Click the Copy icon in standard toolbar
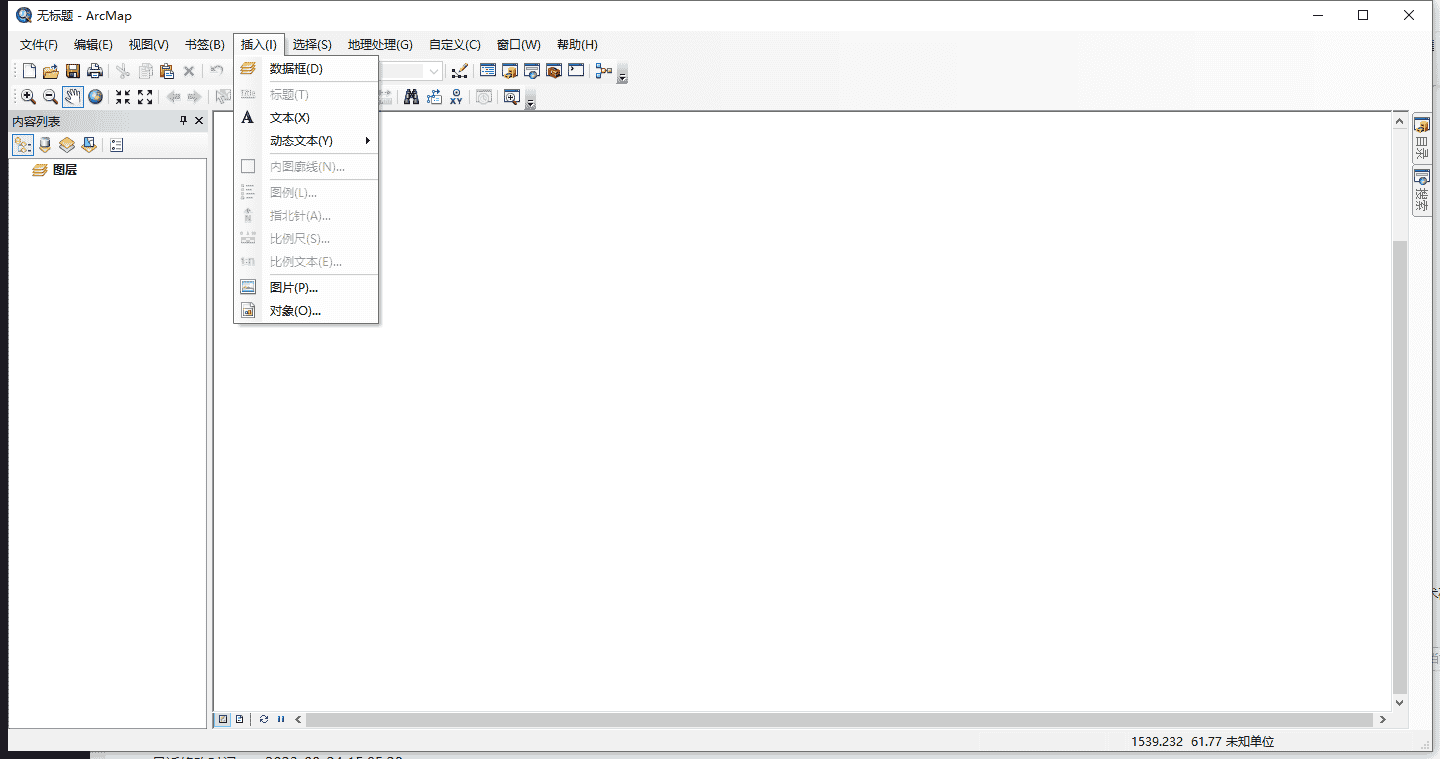1440x759 pixels. tap(145, 71)
